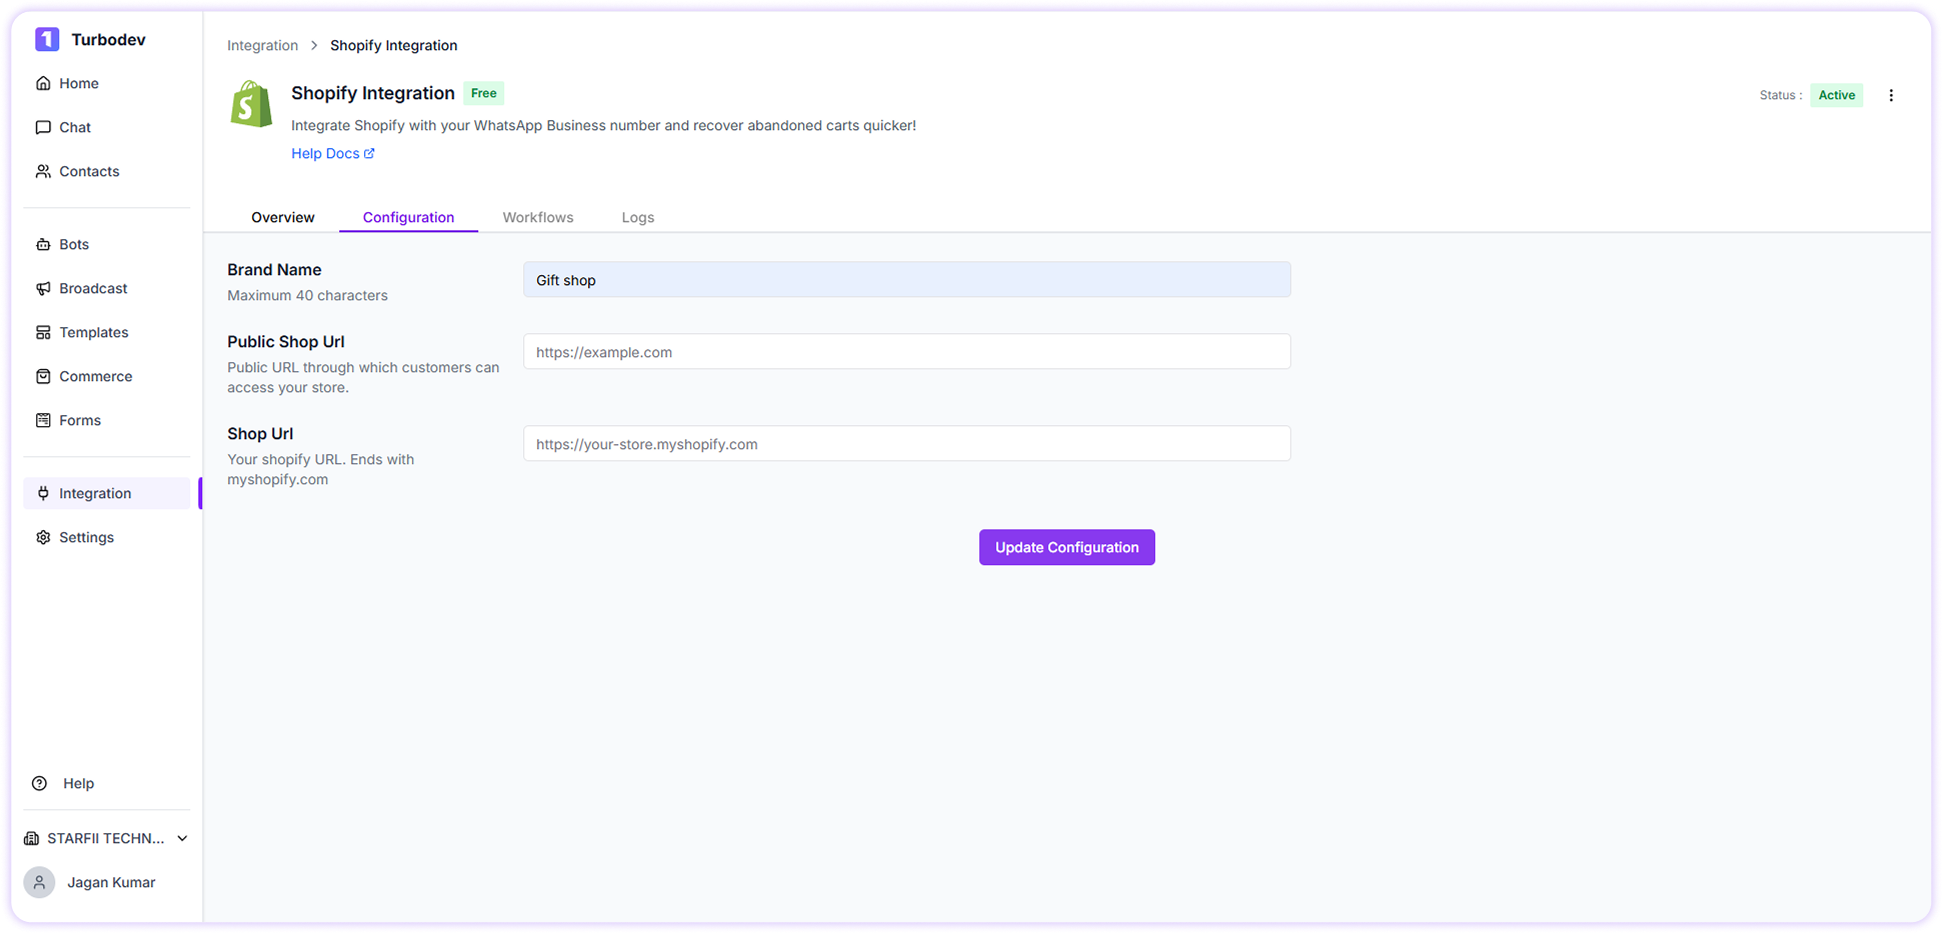Open the Chat panel
Viewport: 1943px width, 934px height.
[75, 127]
